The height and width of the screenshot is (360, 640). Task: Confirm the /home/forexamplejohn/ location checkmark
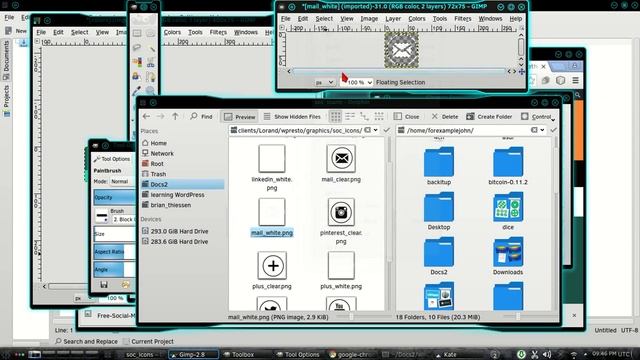(x=553, y=130)
